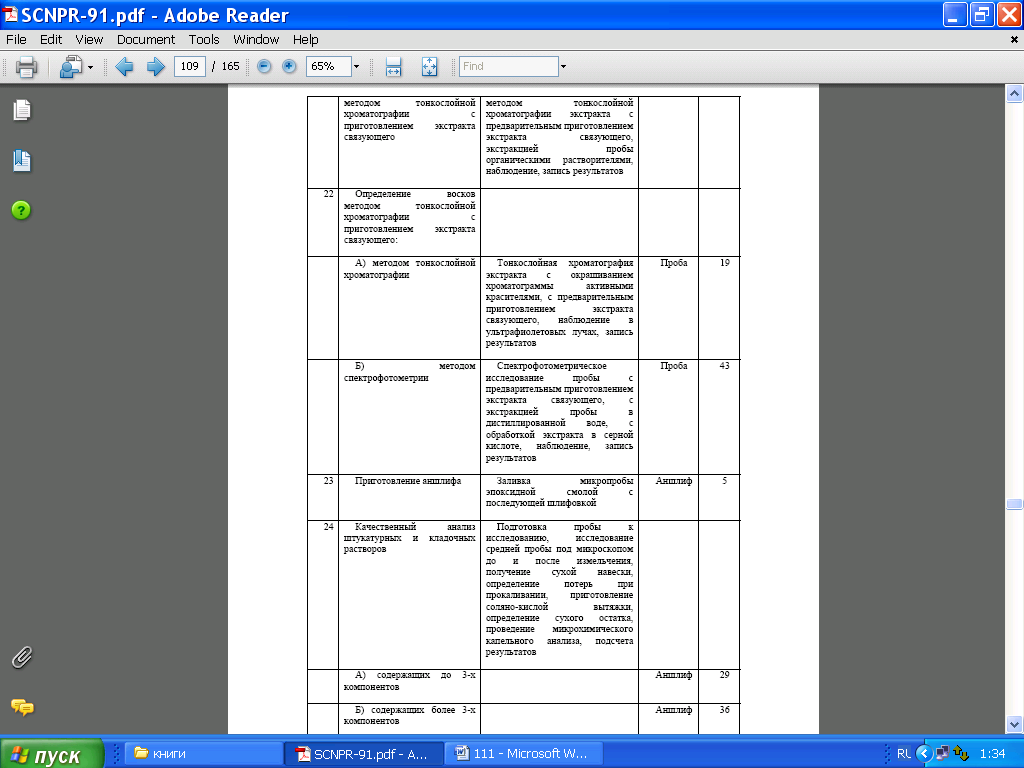Click 'Проба' in the row with value 43

pyautogui.click(x=674, y=366)
